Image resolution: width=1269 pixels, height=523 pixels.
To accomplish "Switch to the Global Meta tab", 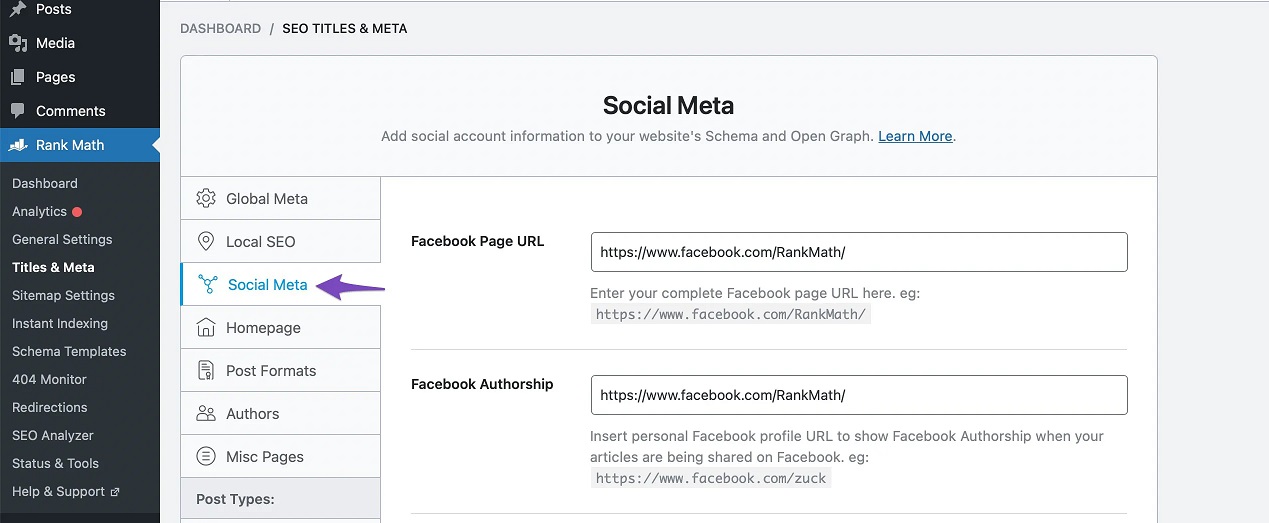I will coord(281,198).
